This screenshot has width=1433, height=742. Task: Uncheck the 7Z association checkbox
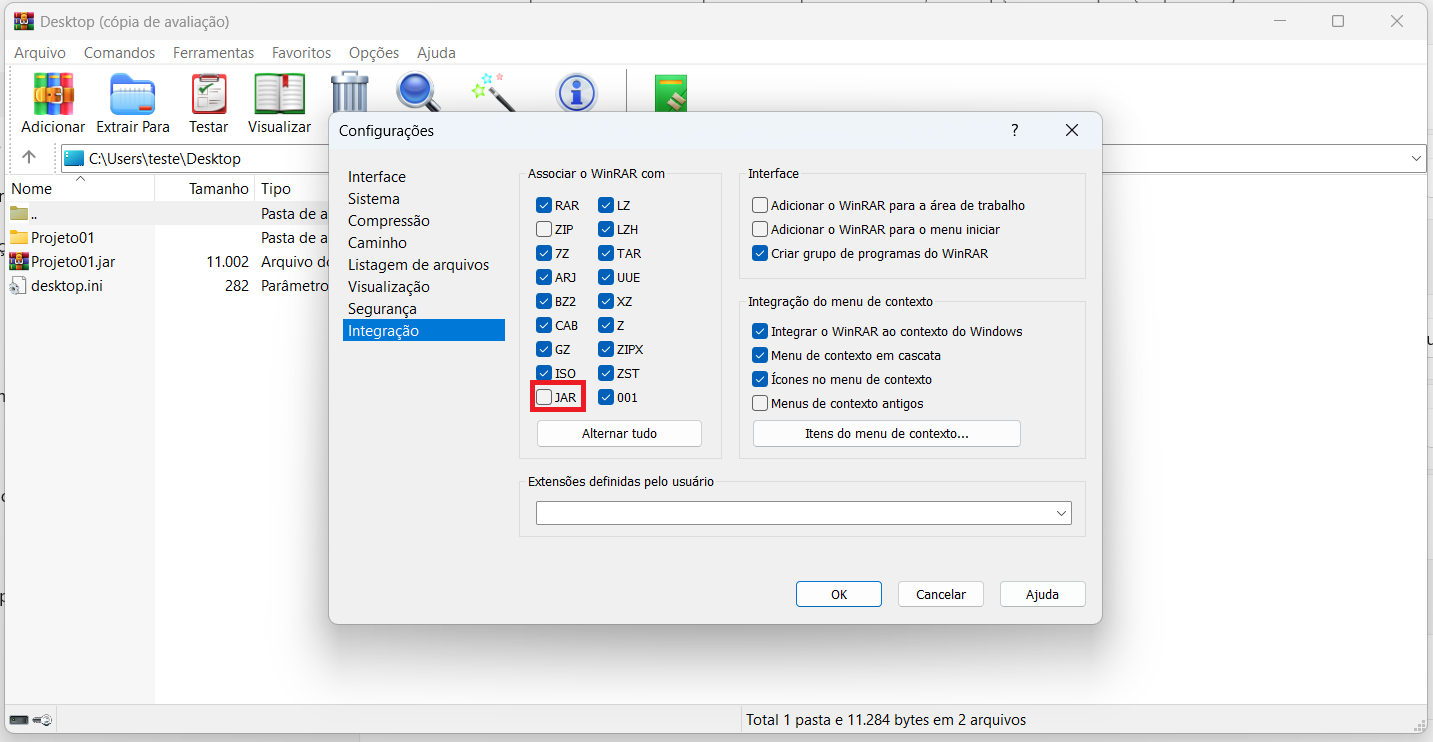click(x=544, y=254)
